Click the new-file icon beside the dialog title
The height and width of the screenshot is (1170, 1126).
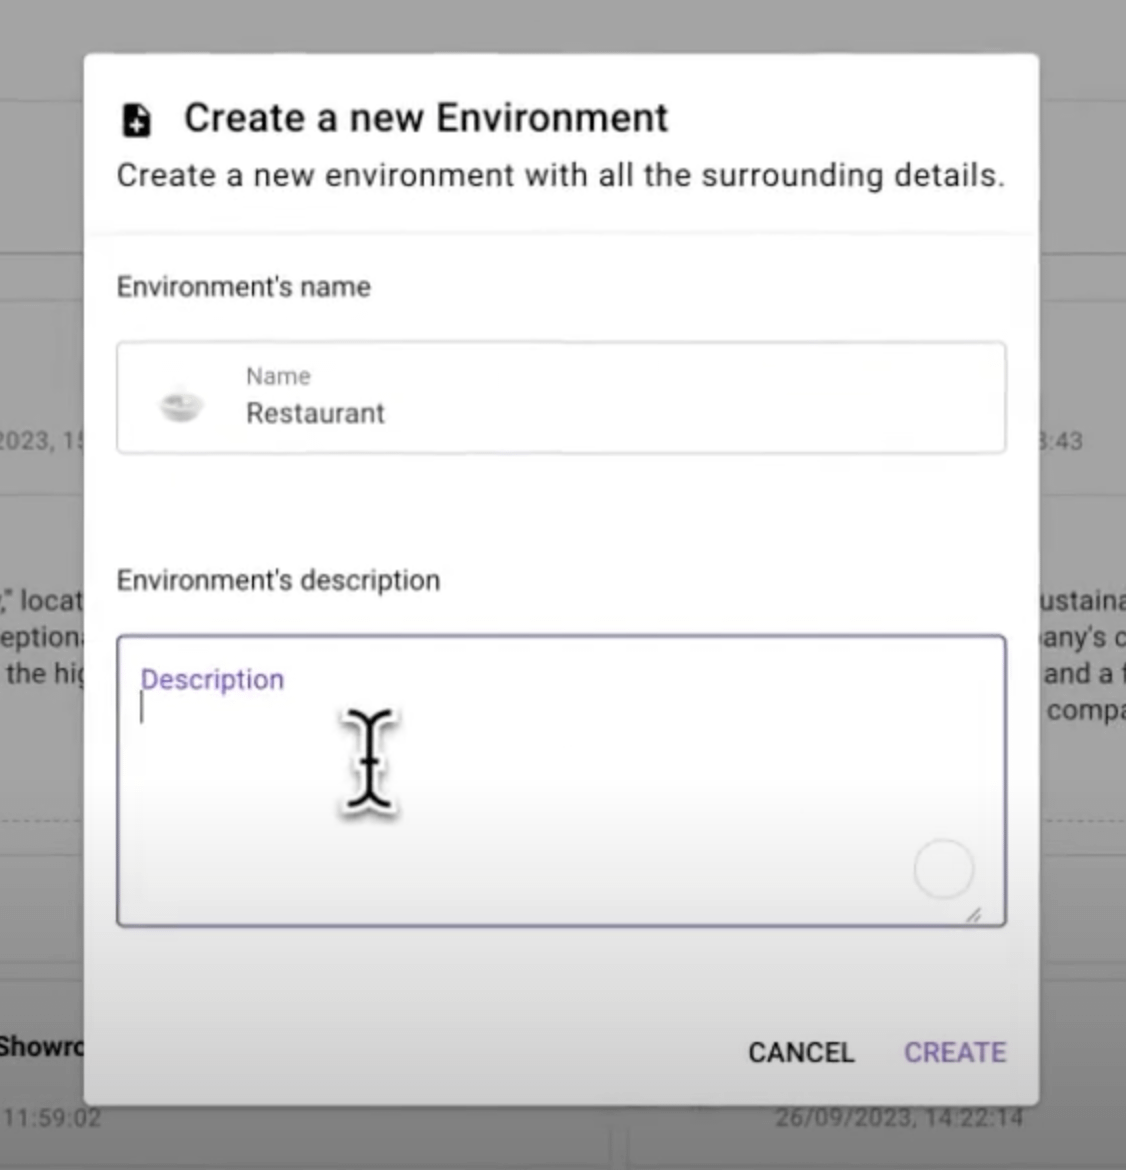[x=136, y=120]
